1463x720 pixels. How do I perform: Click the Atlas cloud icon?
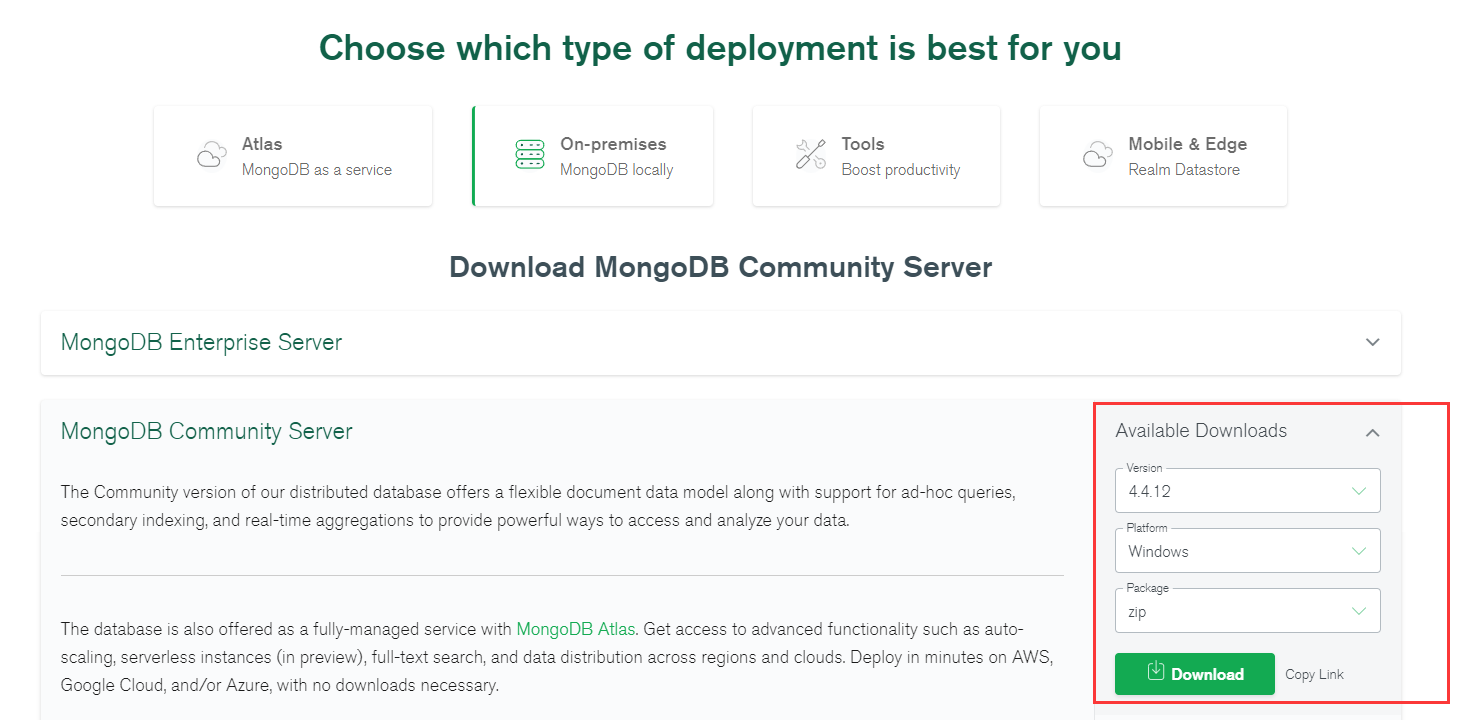pos(211,155)
